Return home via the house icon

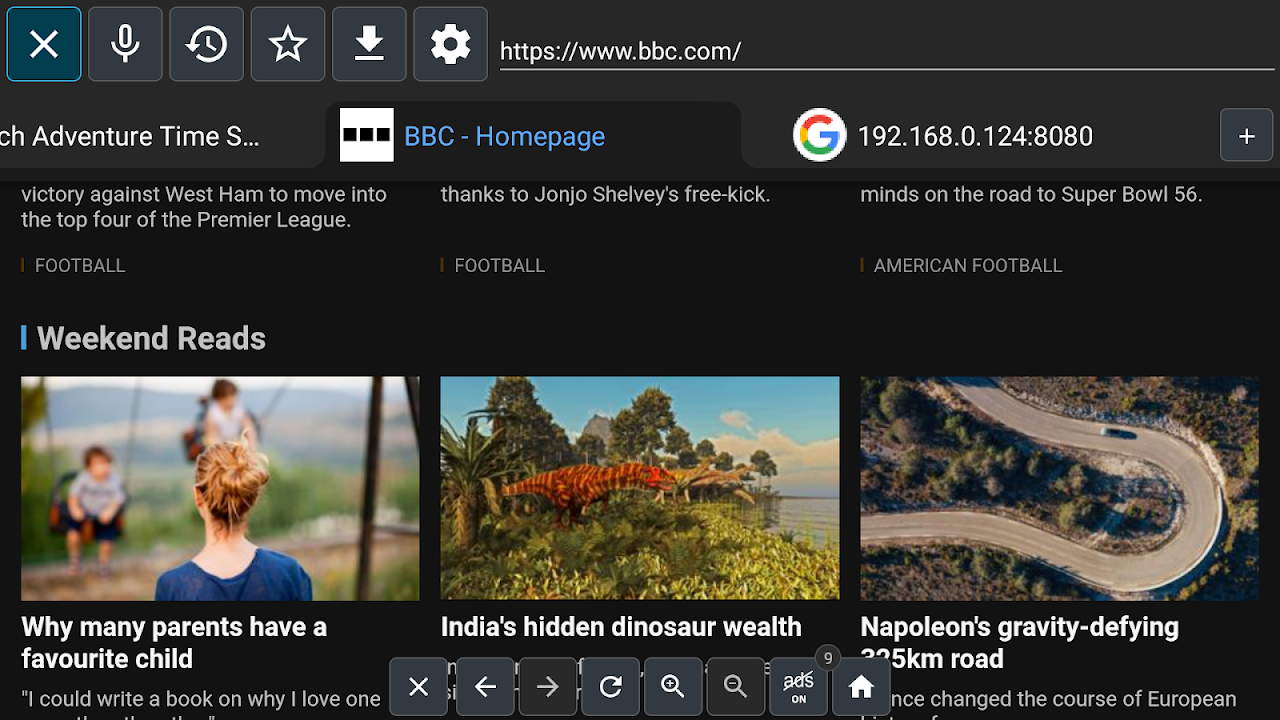pyautogui.click(x=861, y=687)
